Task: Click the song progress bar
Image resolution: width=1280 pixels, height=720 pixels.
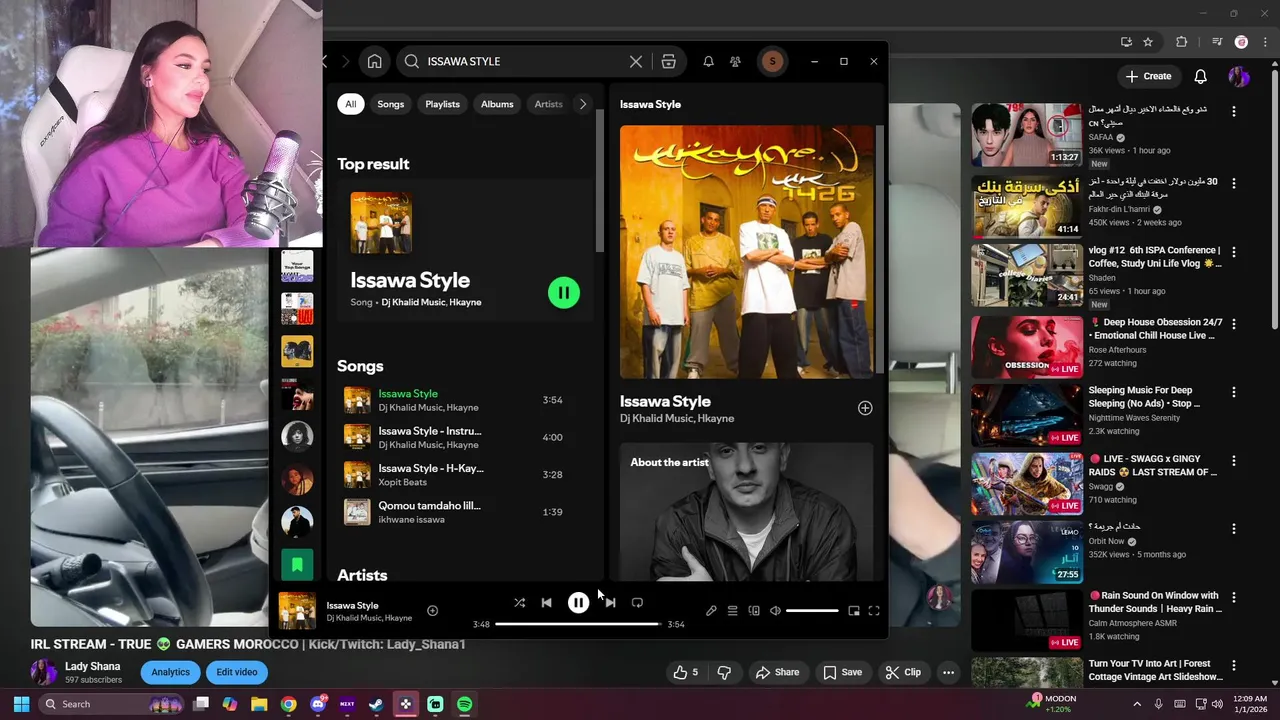Action: 578,624
